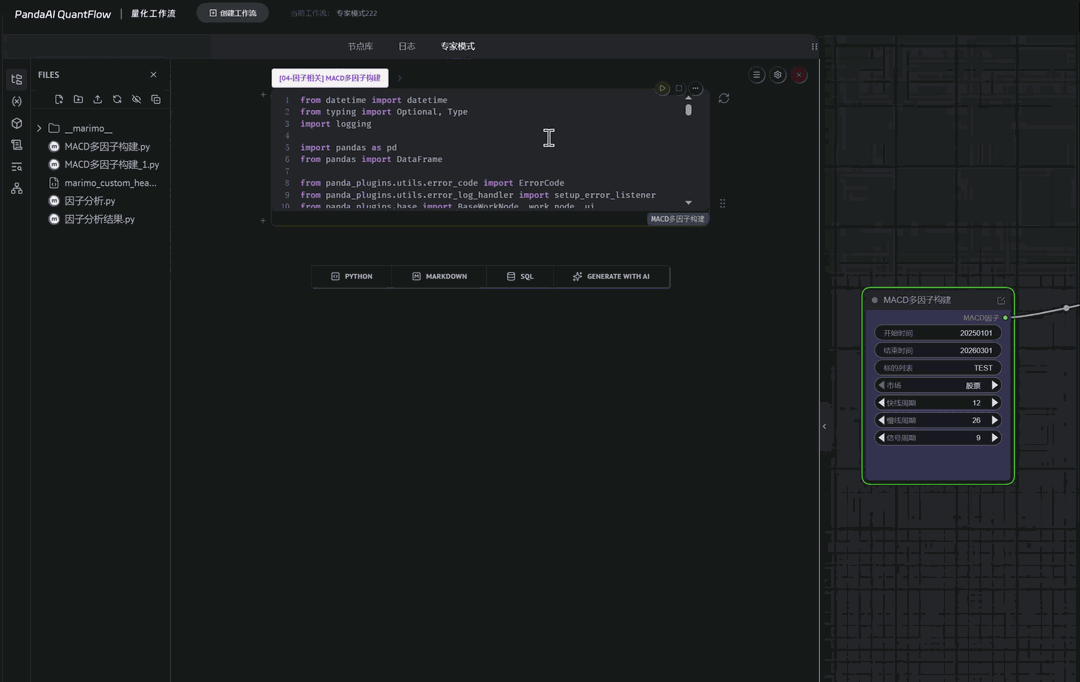
Task: Open the list-search outline icon in sidebar
Action: pyautogui.click(x=17, y=167)
